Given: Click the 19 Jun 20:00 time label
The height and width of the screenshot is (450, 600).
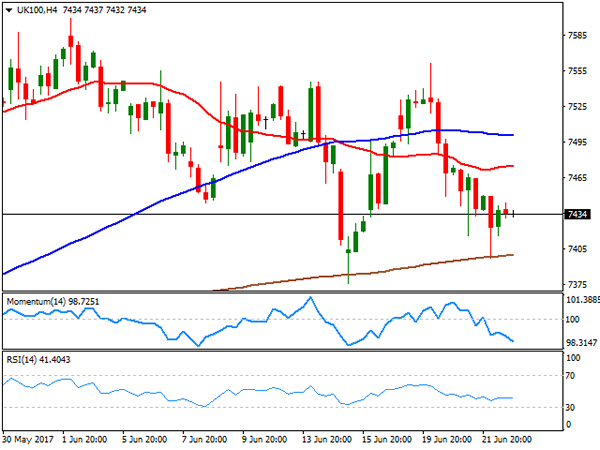Looking at the screenshot, I should tap(447, 439).
